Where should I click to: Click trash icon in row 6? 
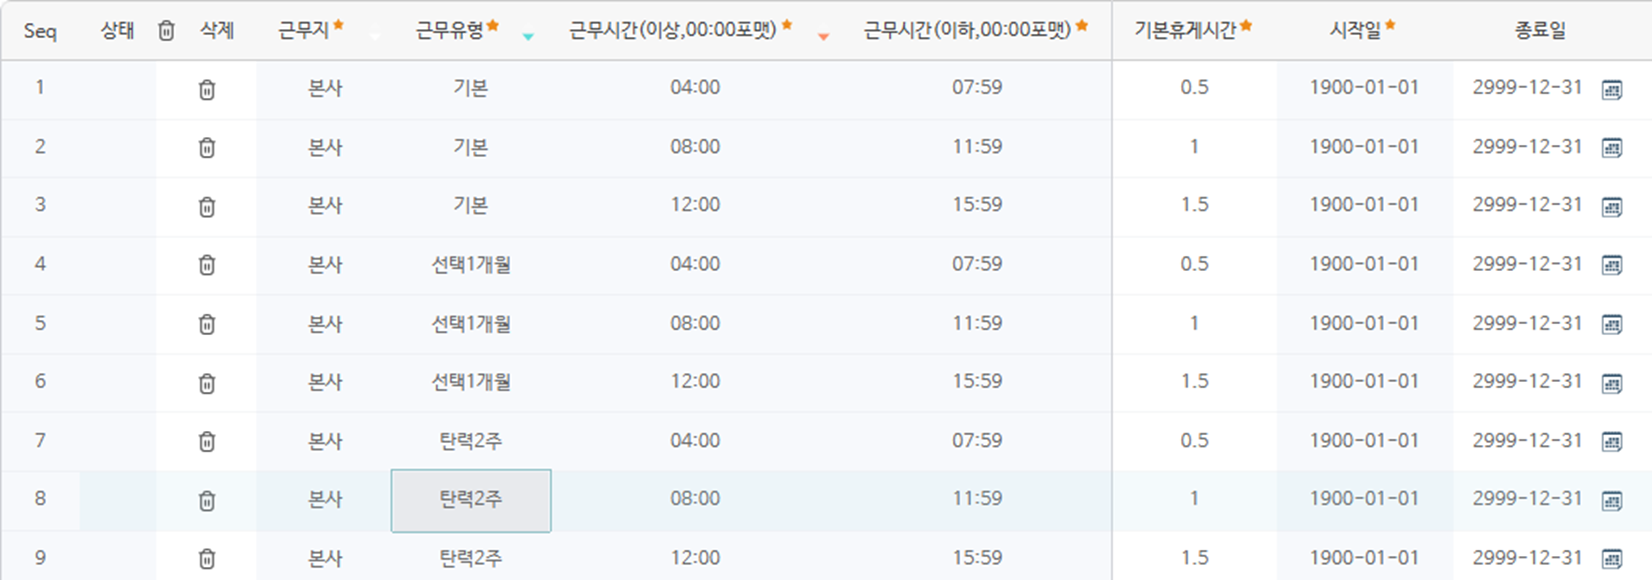(207, 383)
